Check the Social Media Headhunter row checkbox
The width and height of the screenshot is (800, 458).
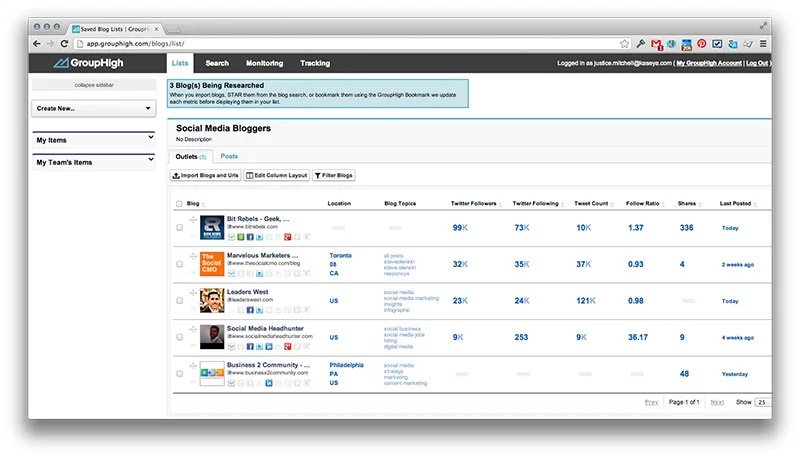[180, 337]
